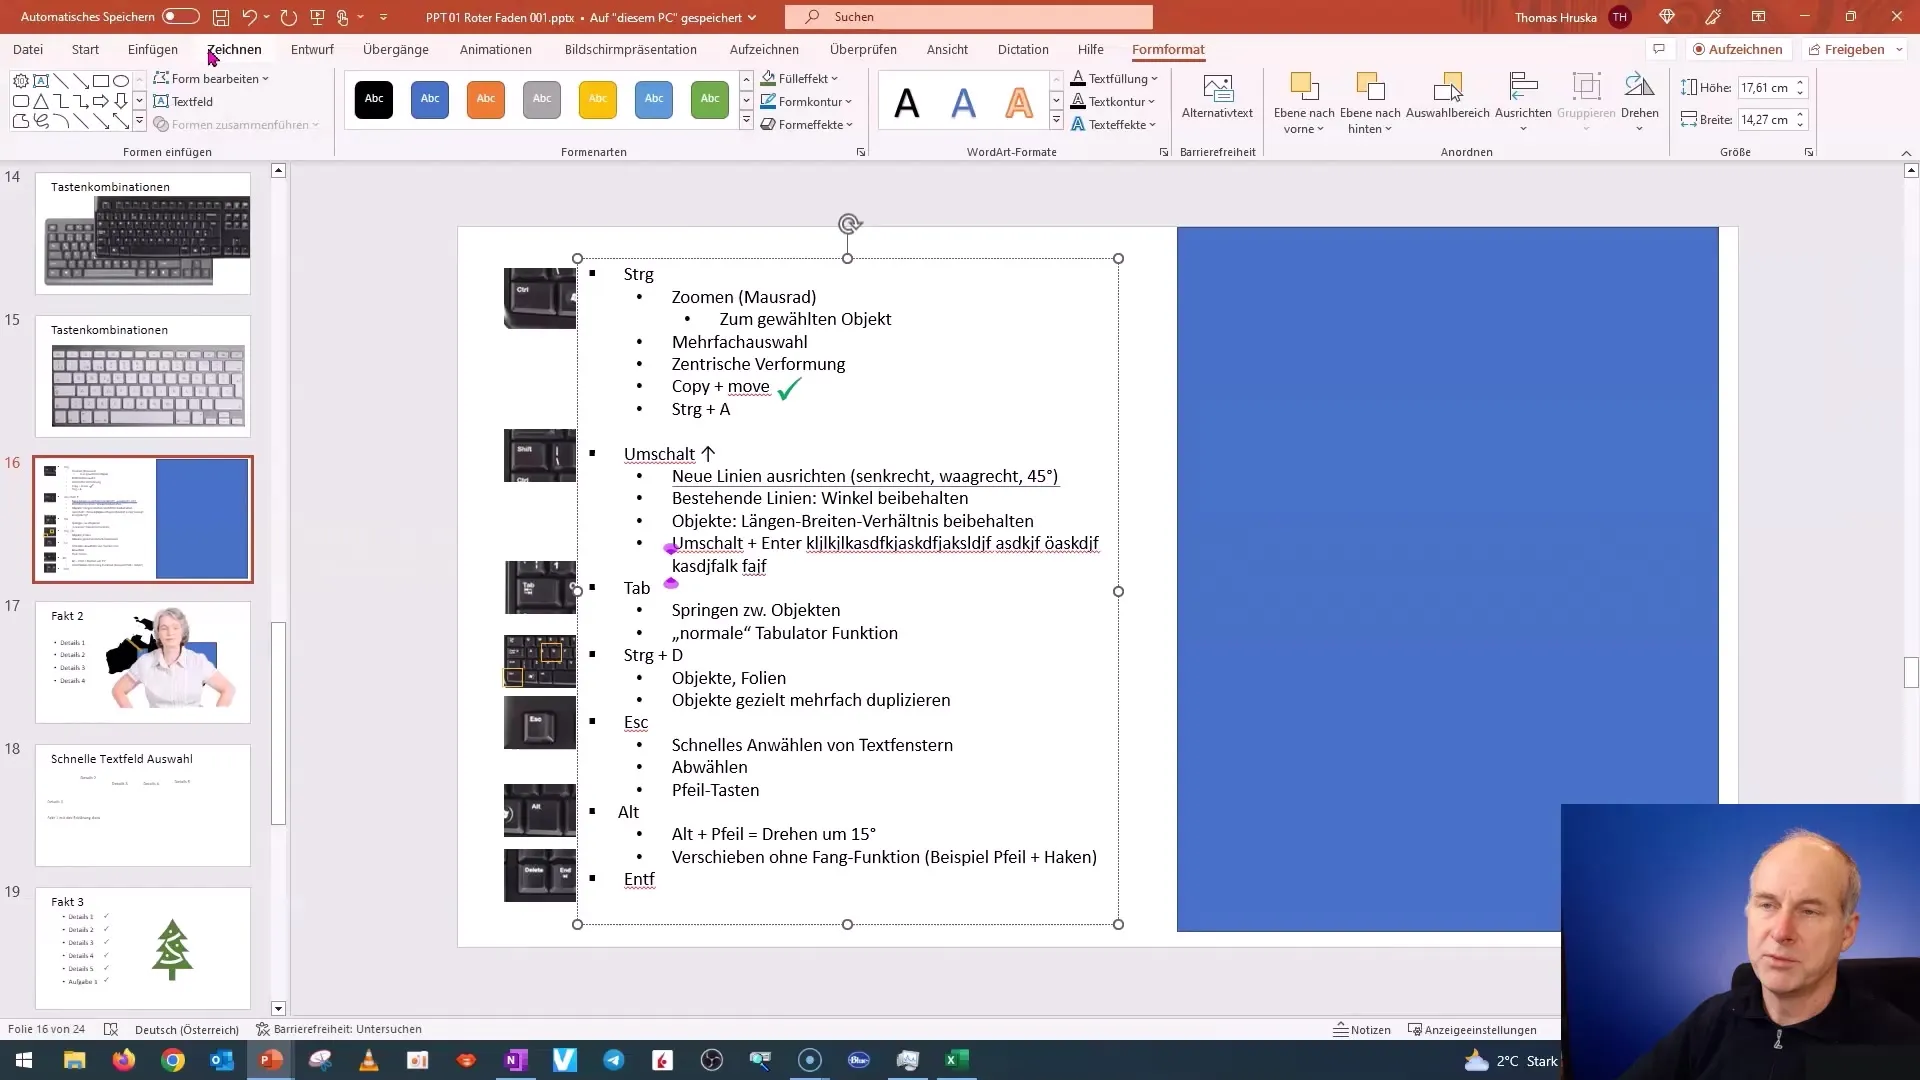Switch to the Start tab
1920x1080 pixels.
85,49
